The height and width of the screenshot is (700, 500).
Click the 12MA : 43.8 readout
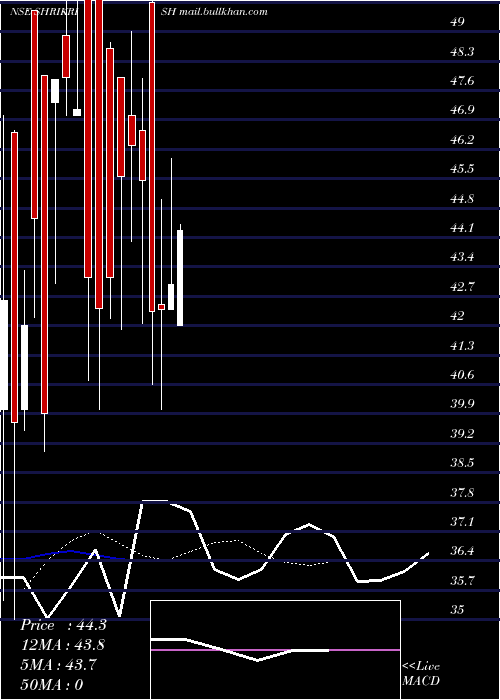(63, 645)
